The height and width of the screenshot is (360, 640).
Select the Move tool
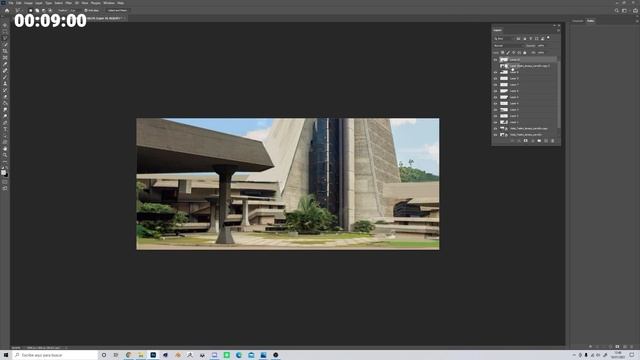tap(5, 25)
